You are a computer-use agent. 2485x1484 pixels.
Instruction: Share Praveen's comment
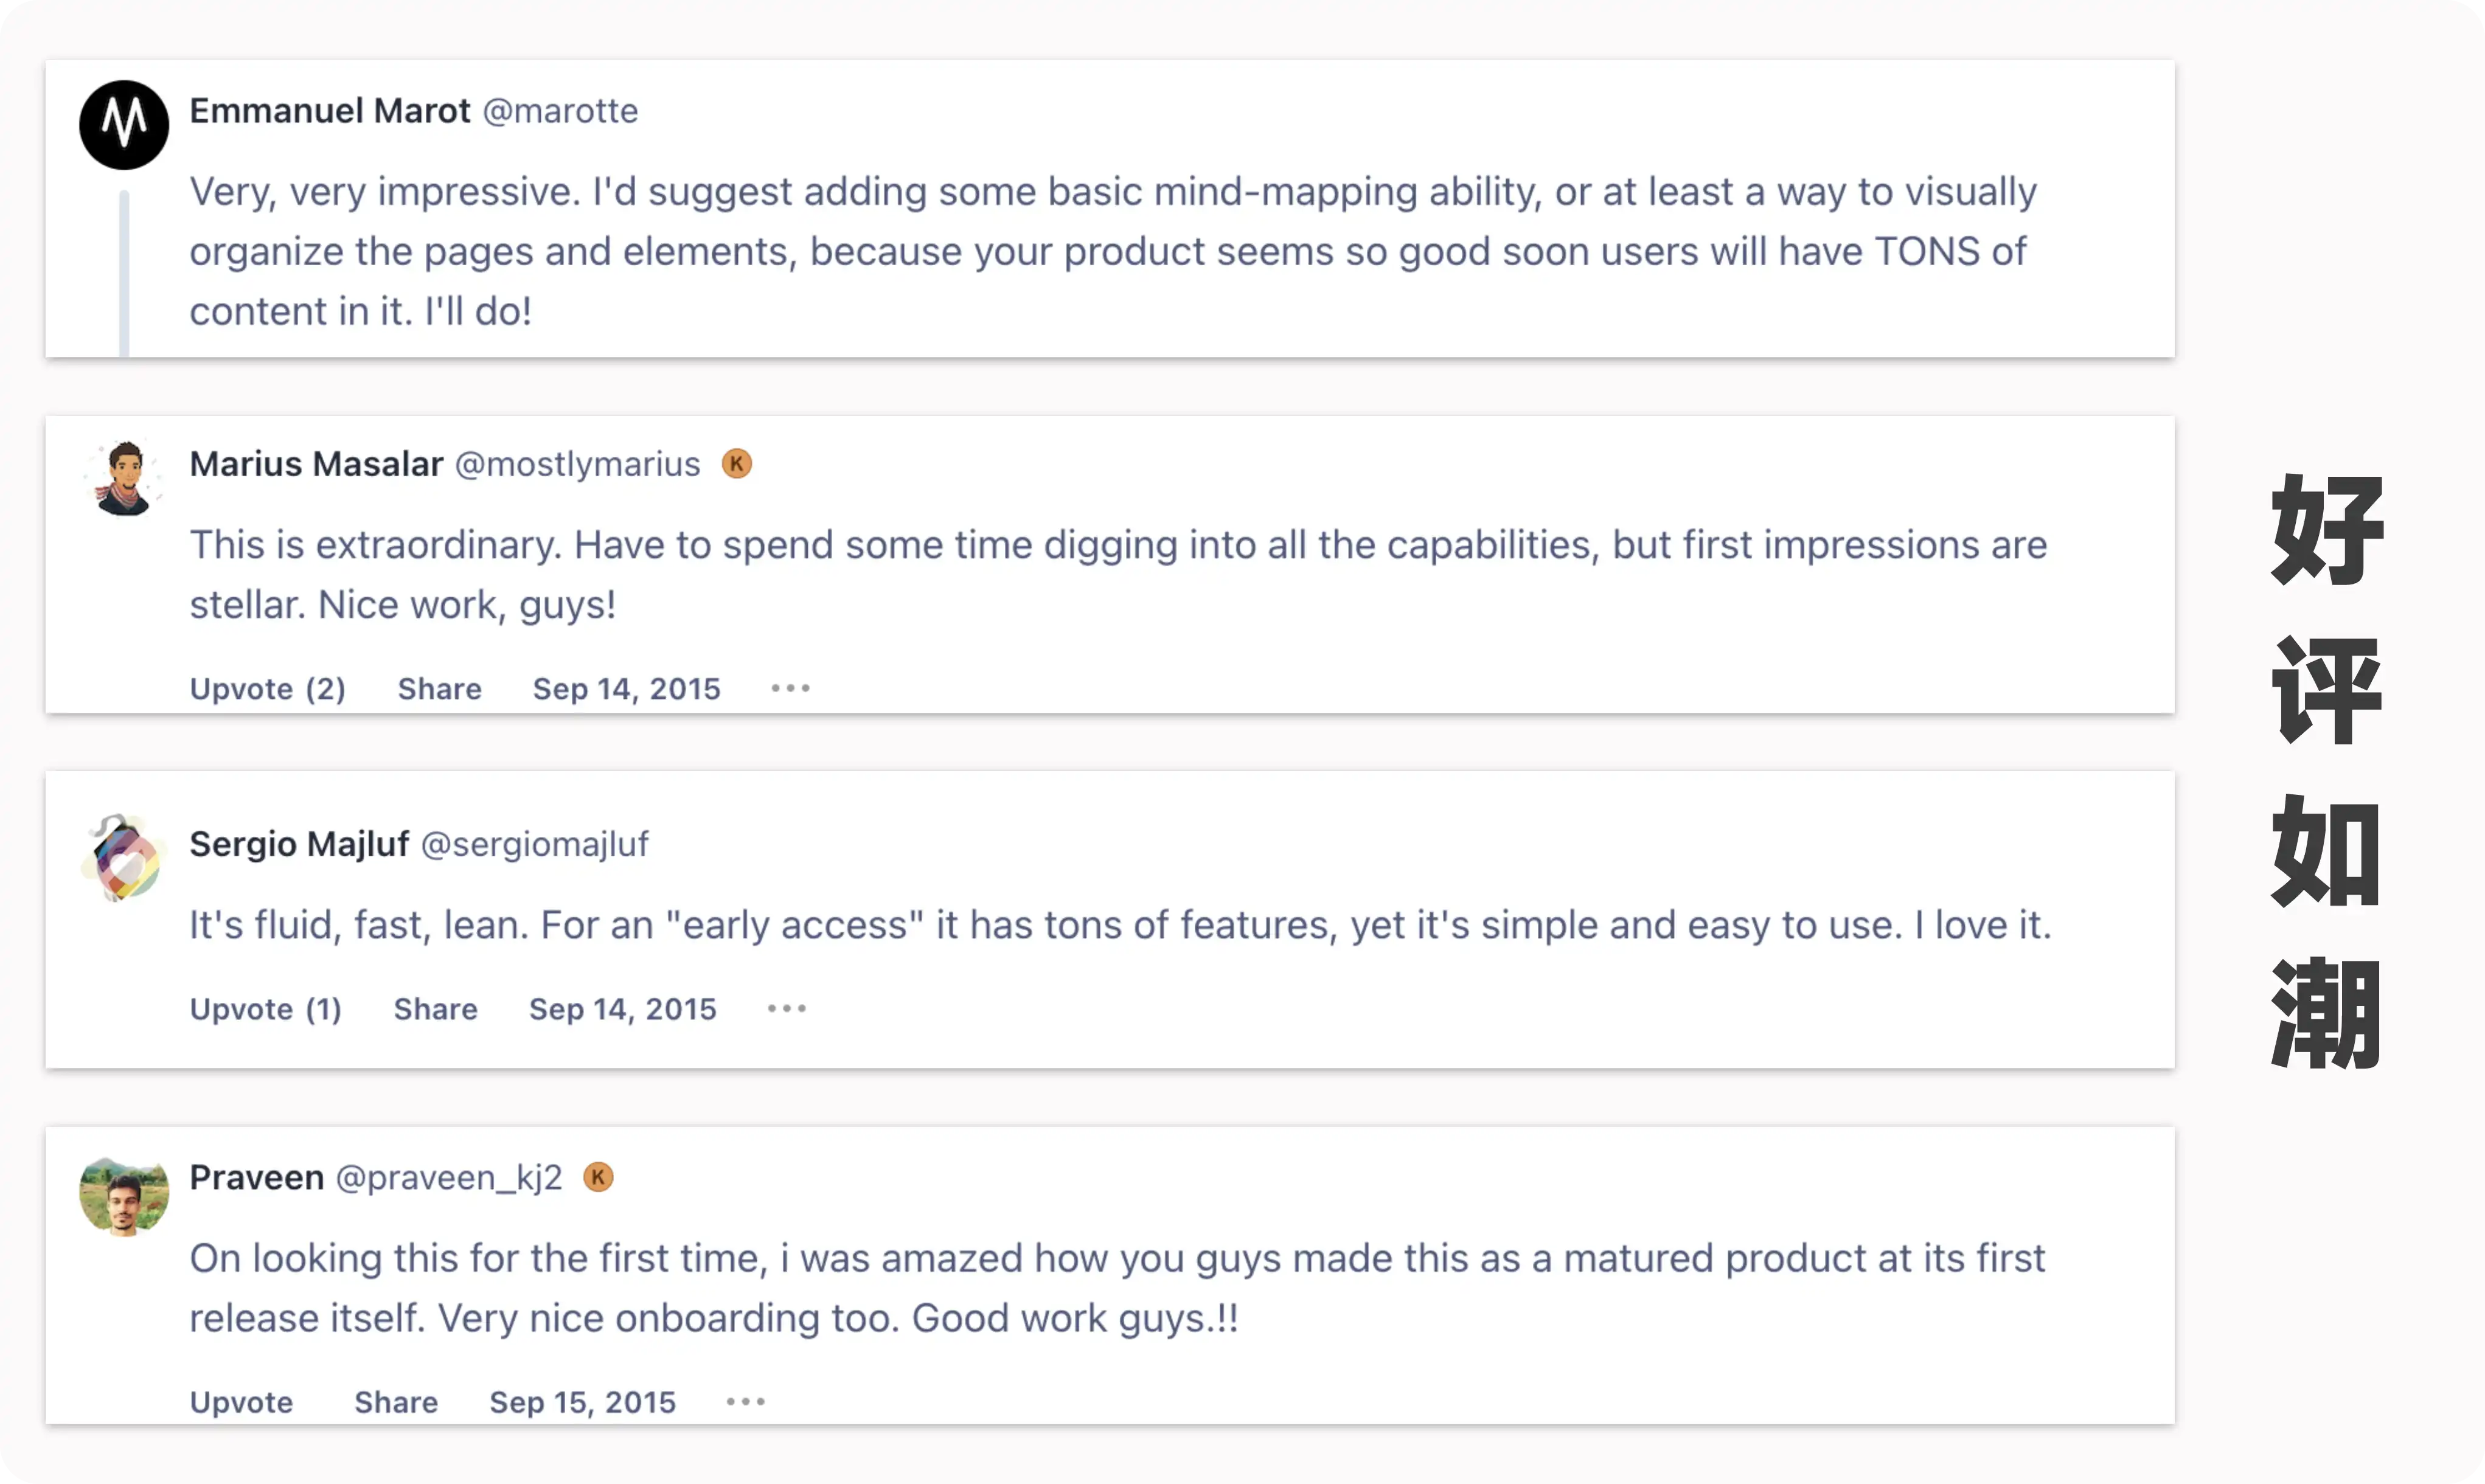pyautogui.click(x=396, y=1402)
